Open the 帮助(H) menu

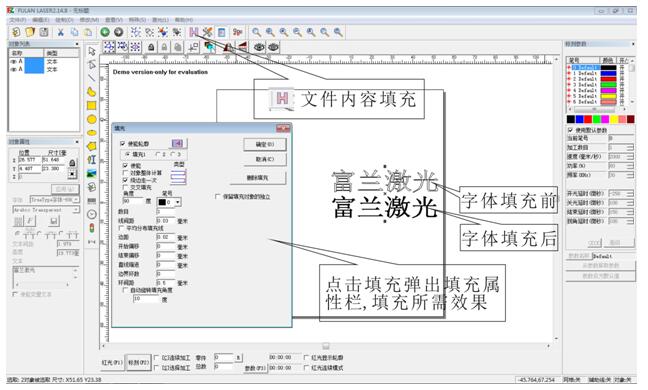(184, 20)
